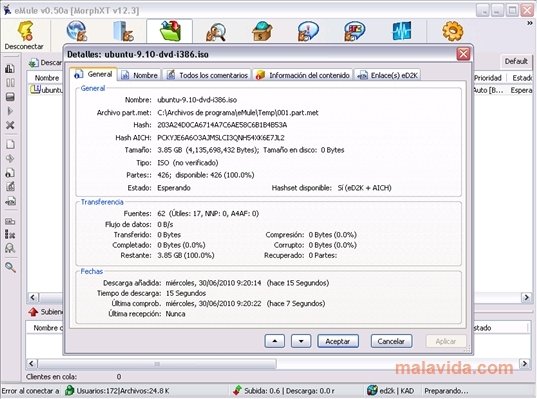
Task: Click the down arrow next-file button
Action: 301,341
